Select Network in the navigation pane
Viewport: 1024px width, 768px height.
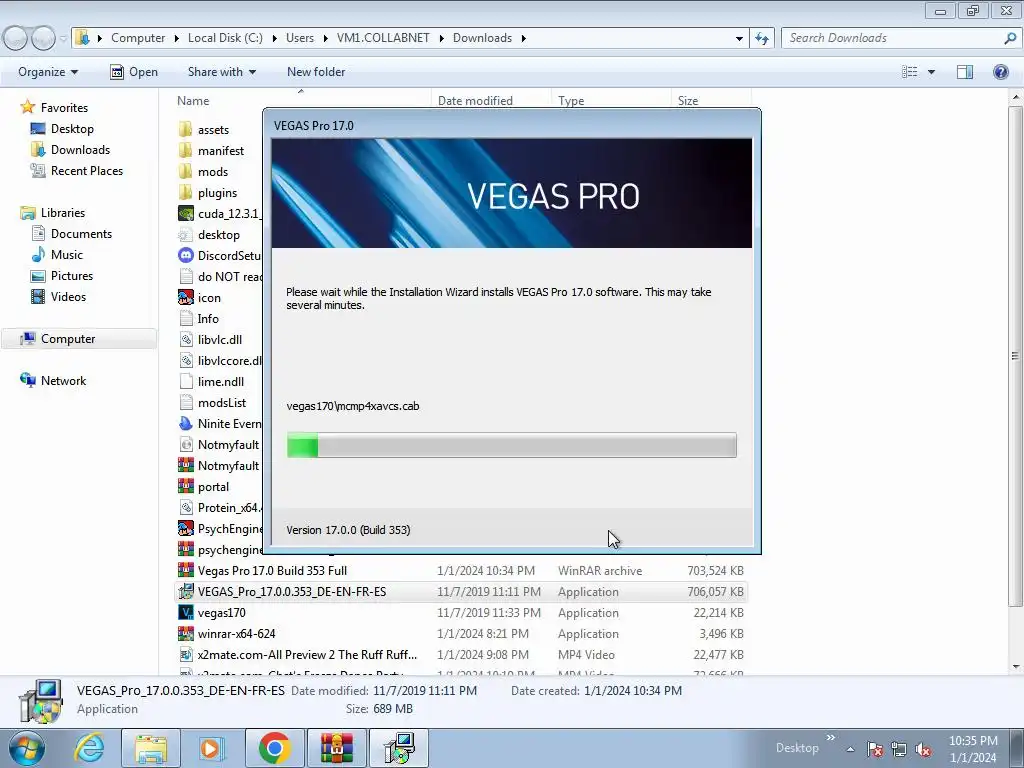pyautogui.click(x=63, y=381)
